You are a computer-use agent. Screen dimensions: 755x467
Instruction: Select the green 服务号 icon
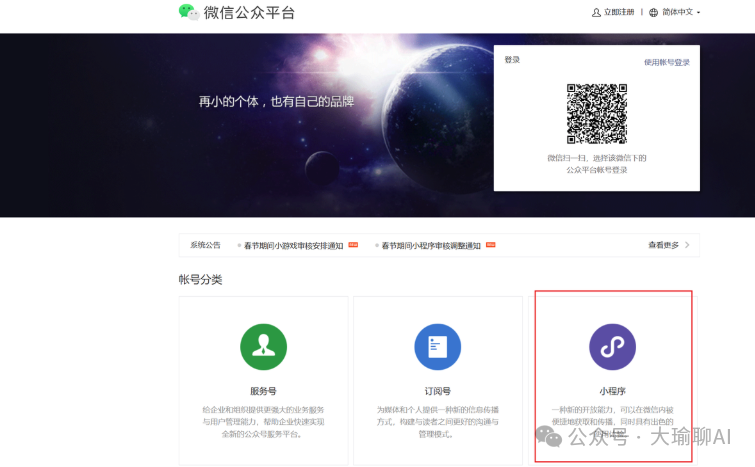pos(263,347)
